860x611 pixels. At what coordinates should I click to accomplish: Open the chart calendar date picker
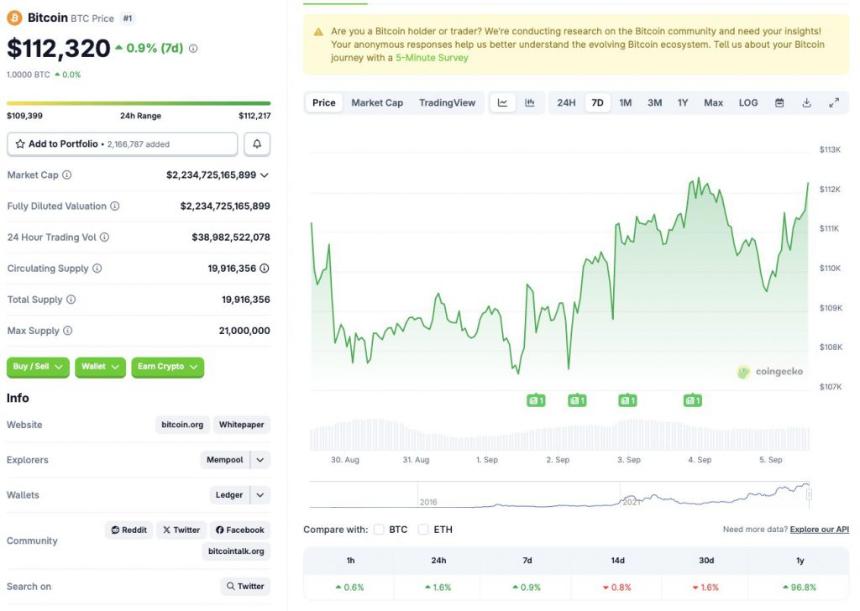[x=779, y=103]
